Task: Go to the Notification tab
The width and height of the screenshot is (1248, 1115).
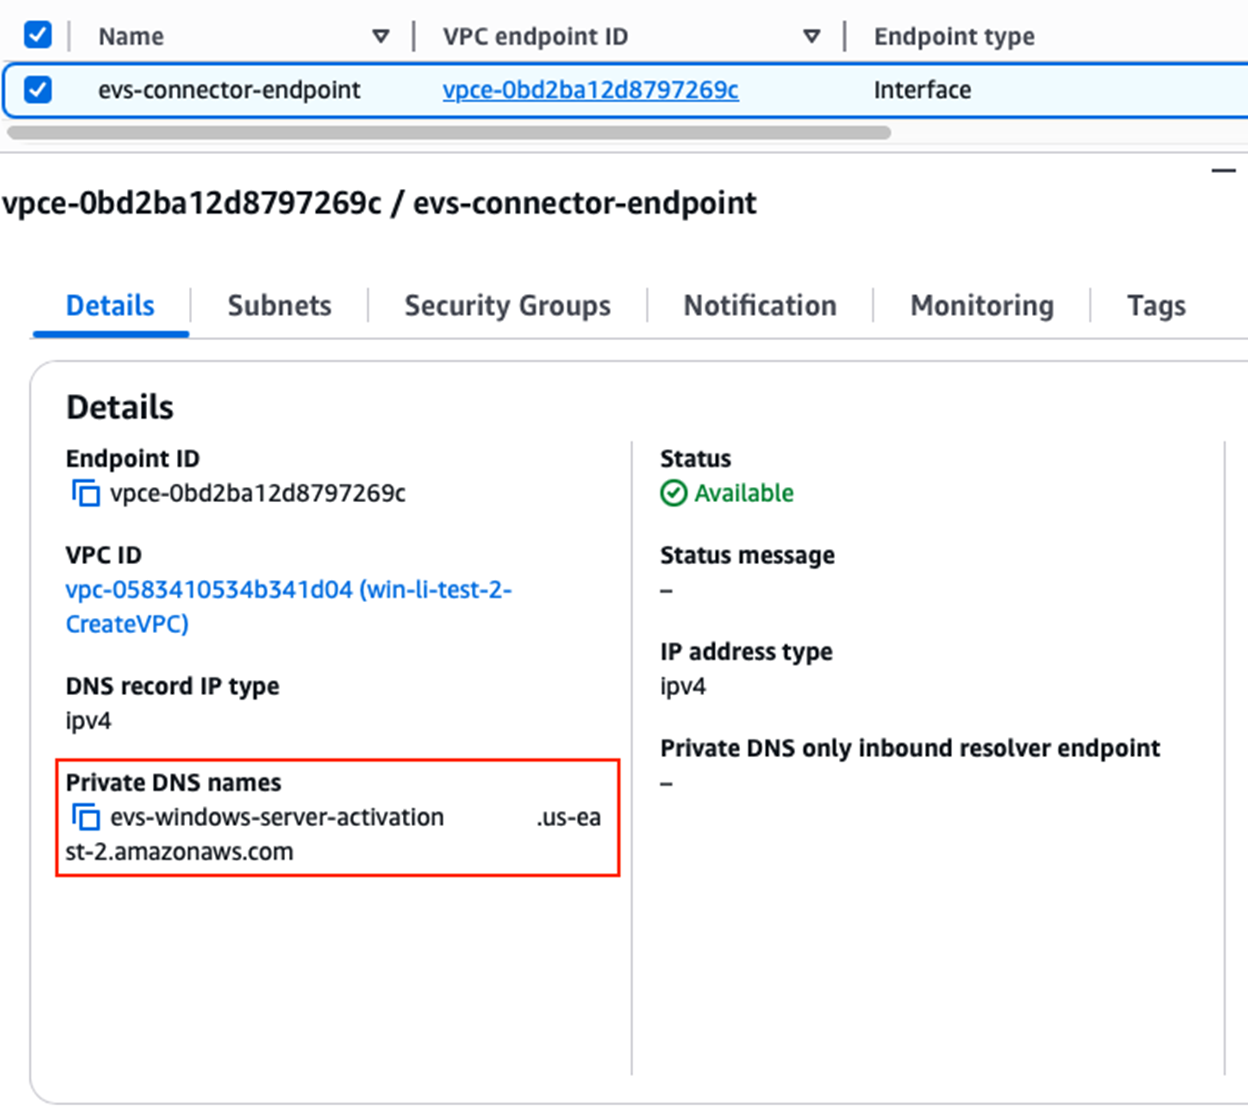Action: (759, 306)
